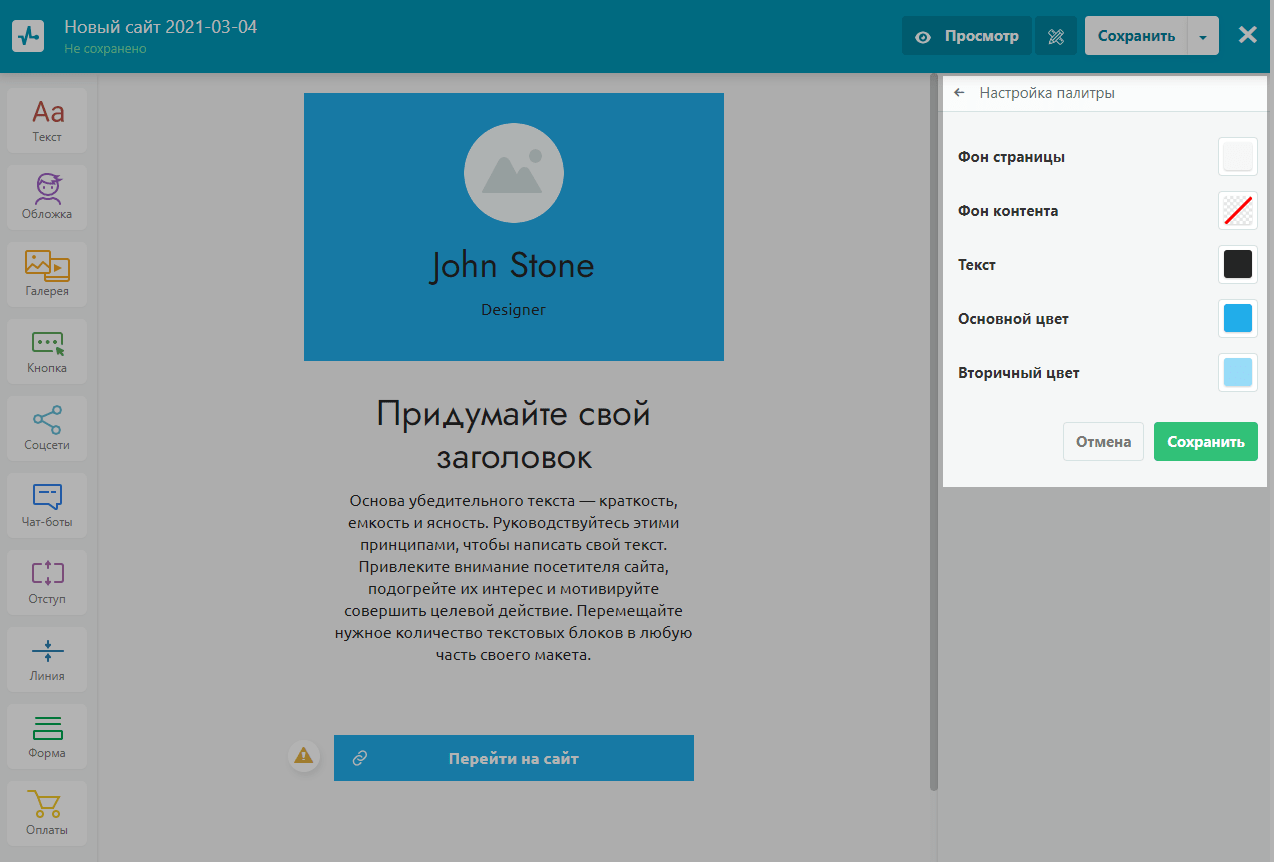Choose the Галерея block icon

click(47, 274)
